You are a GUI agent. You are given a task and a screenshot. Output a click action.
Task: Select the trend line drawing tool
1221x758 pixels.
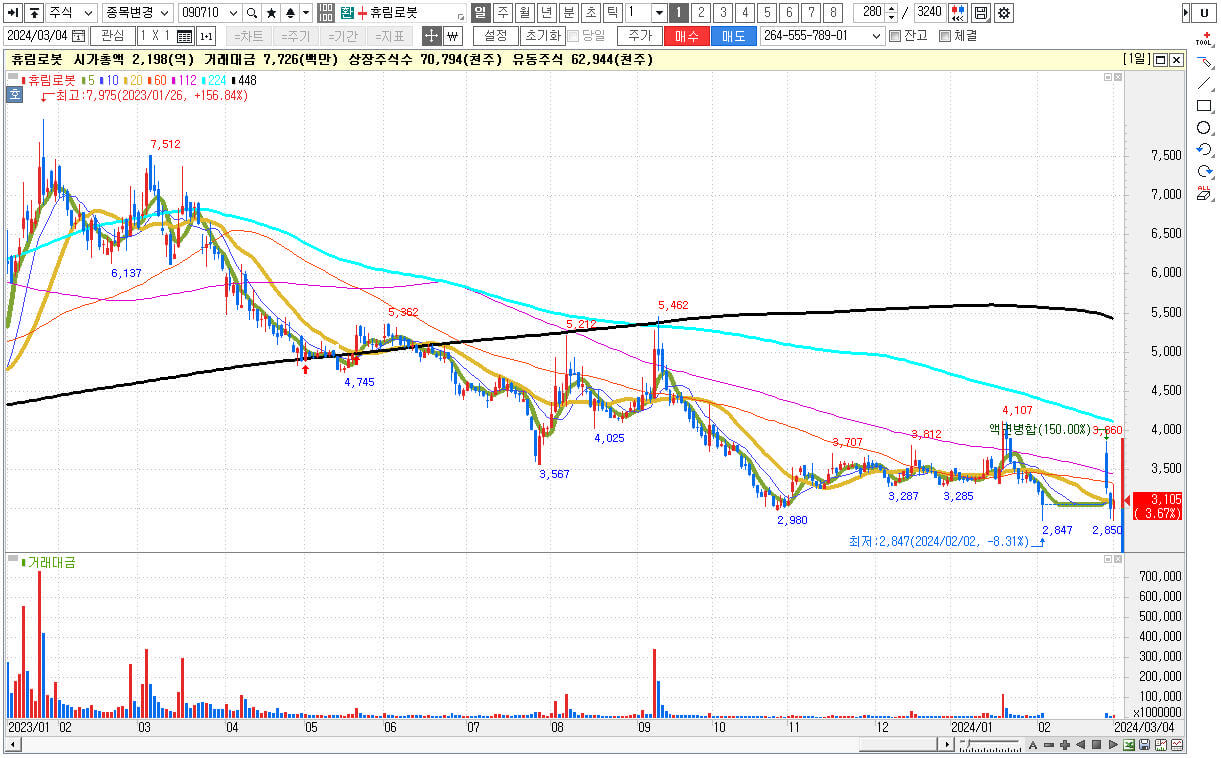(1205, 84)
